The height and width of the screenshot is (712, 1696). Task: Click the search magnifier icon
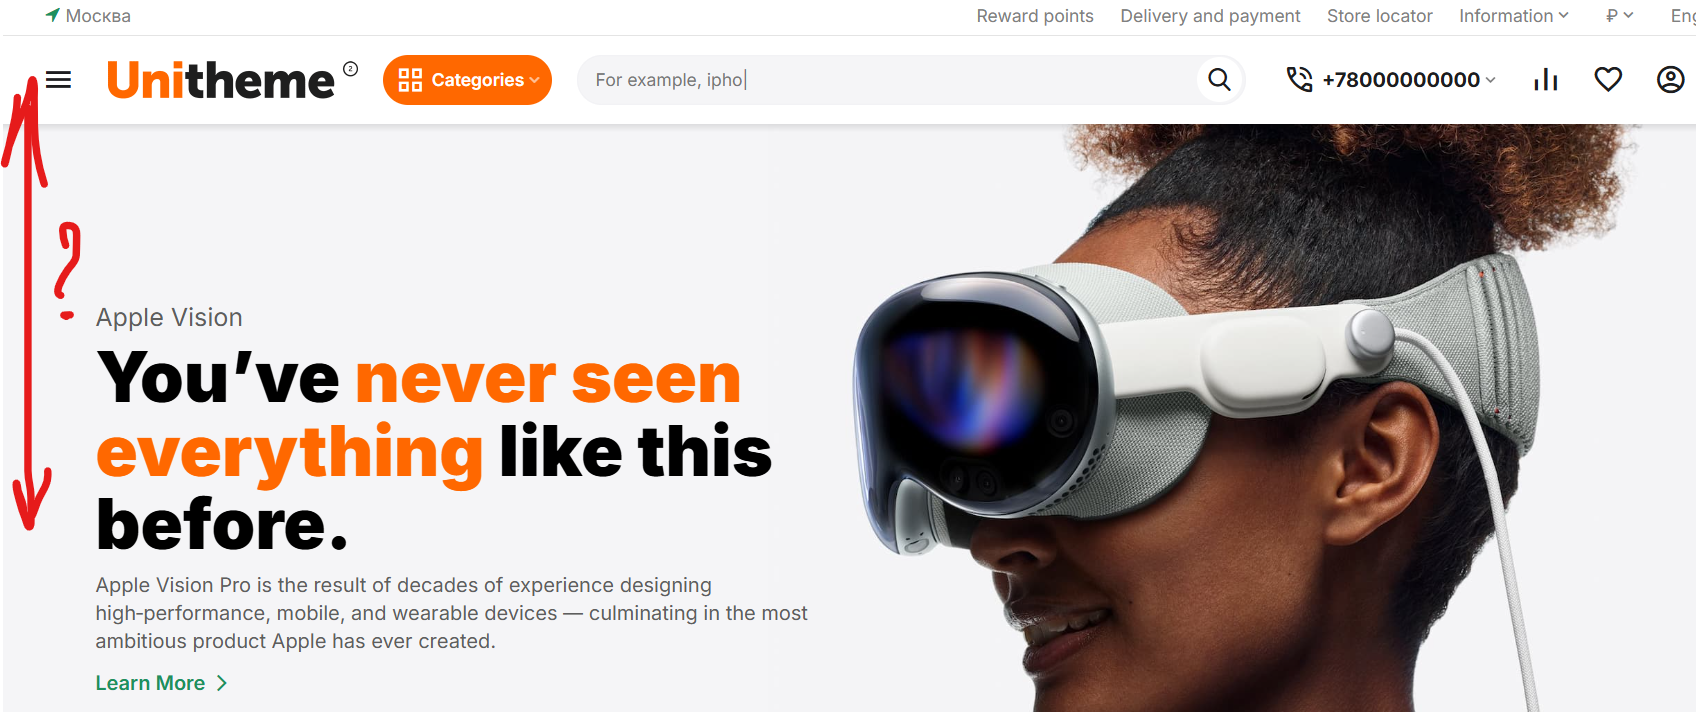tap(1219, 80)
